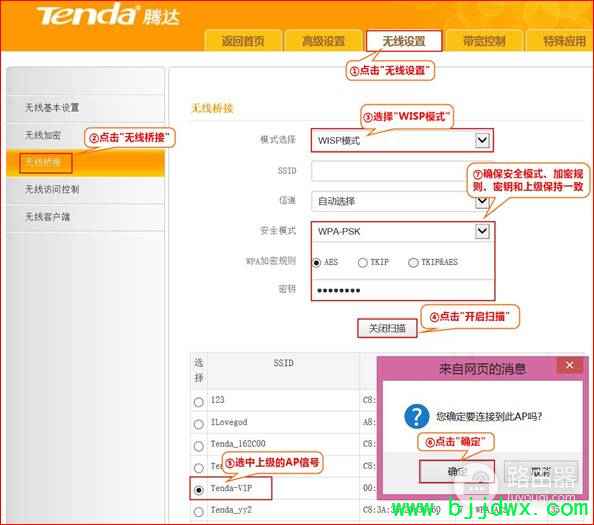This screenshot has height=525, width=594.
Task: Select the TKIP&AES radio button
Action: tap(413, 262)
